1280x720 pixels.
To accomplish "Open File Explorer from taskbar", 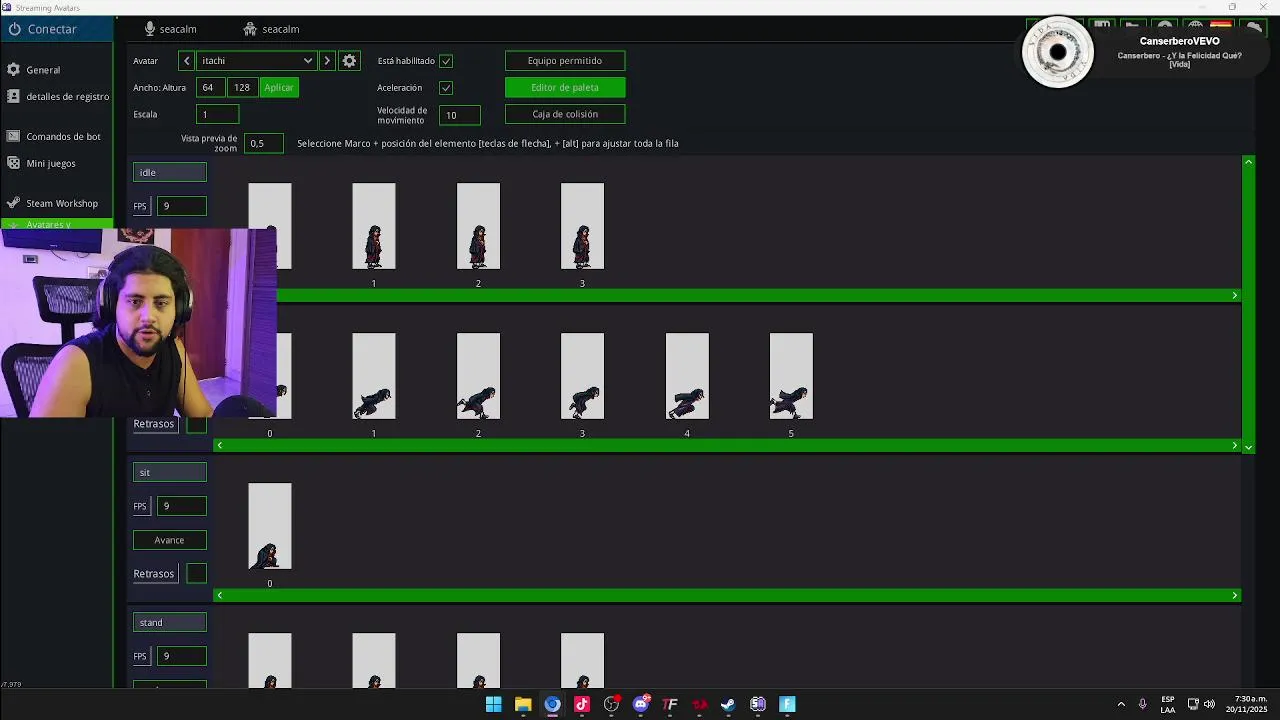I will tap(523, 704).
